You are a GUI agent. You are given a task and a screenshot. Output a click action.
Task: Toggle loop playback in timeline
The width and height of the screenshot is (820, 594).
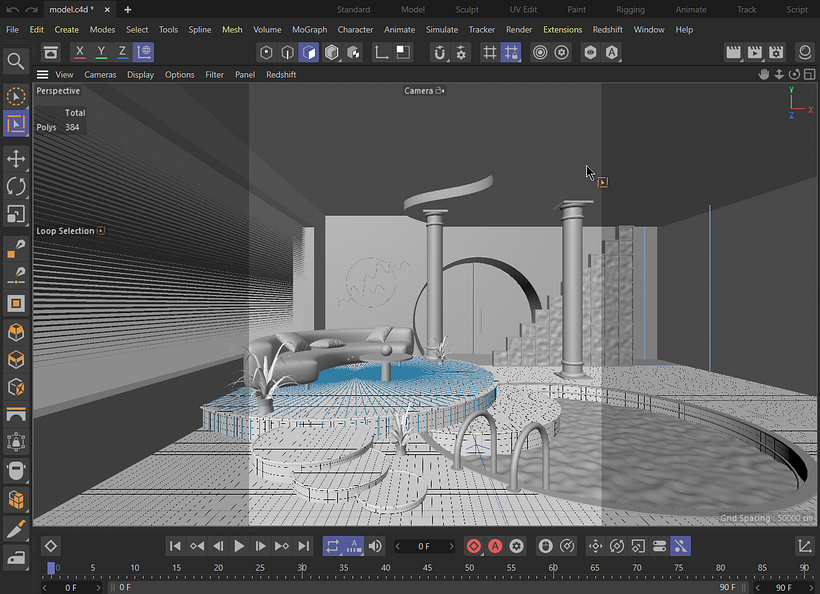333,546
